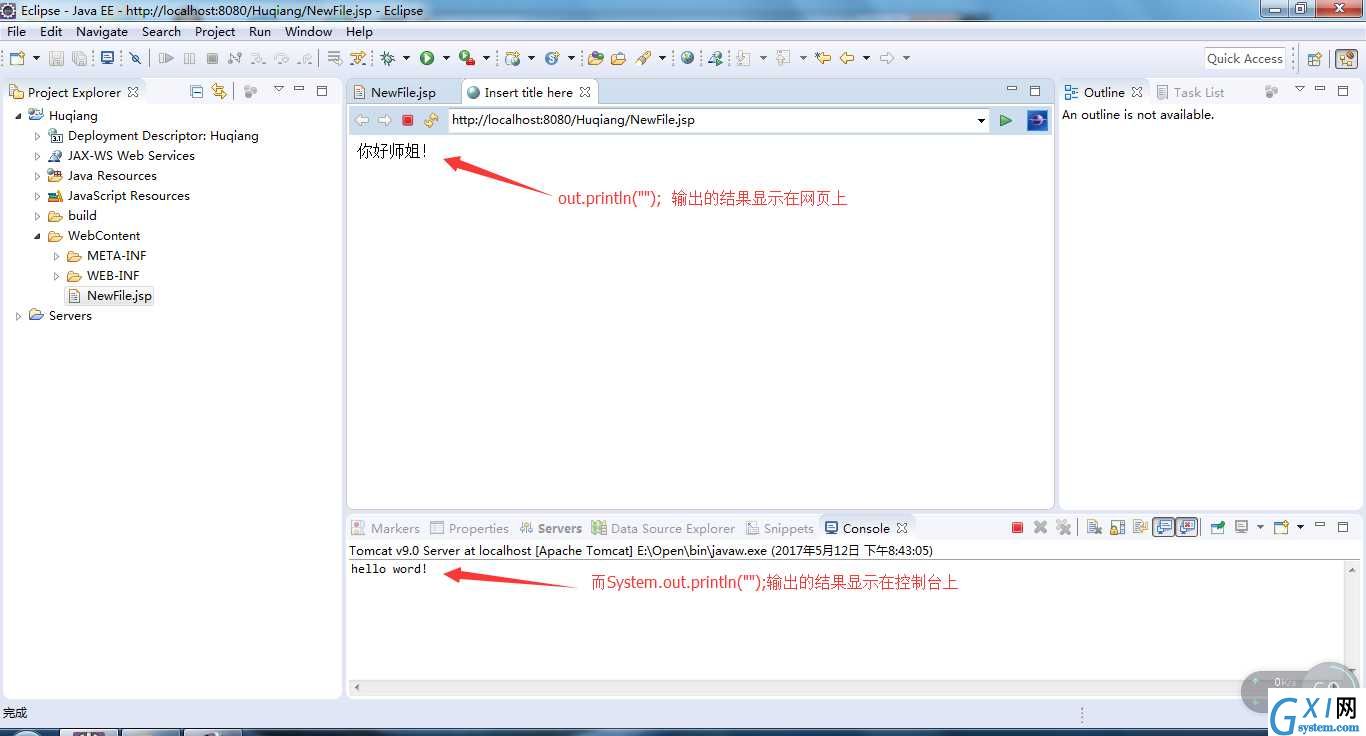Open Project Explorer View Menu triangle

point(279,90)
